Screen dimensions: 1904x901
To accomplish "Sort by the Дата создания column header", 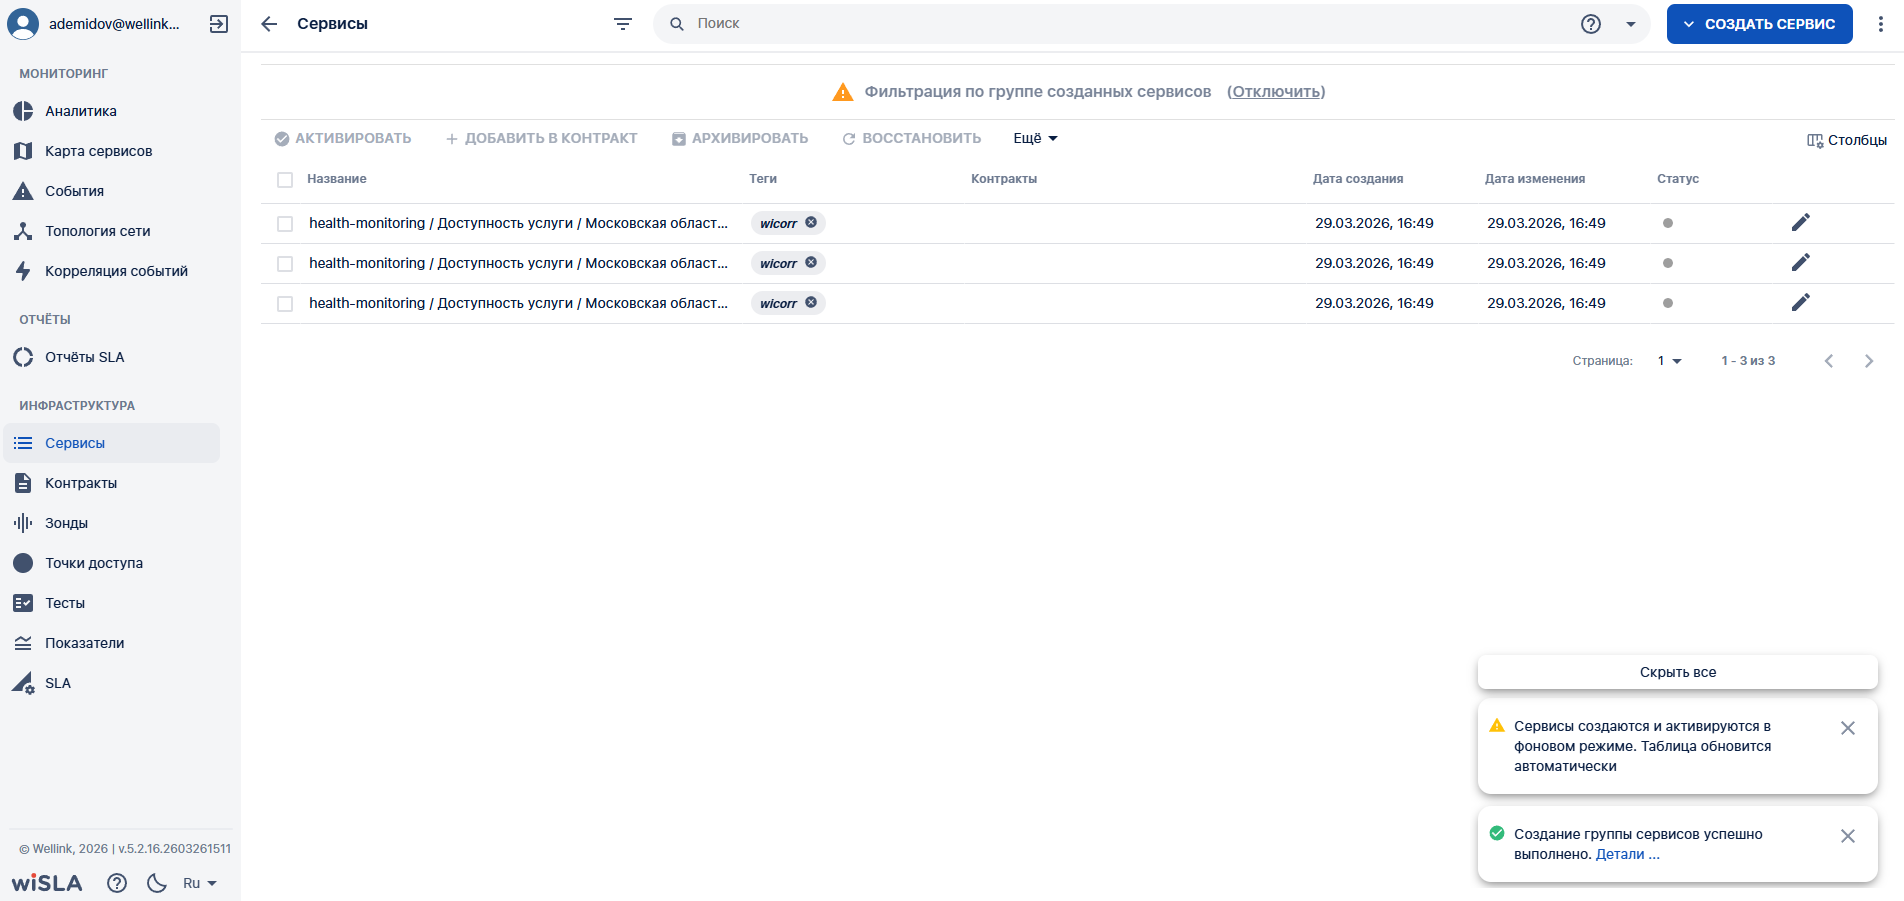I will 1358,179.
